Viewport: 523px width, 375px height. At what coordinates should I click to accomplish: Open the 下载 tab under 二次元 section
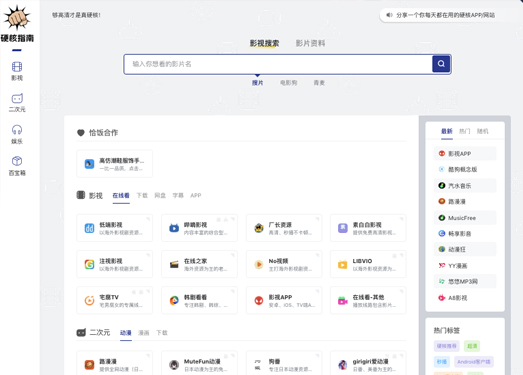(162, 333)
